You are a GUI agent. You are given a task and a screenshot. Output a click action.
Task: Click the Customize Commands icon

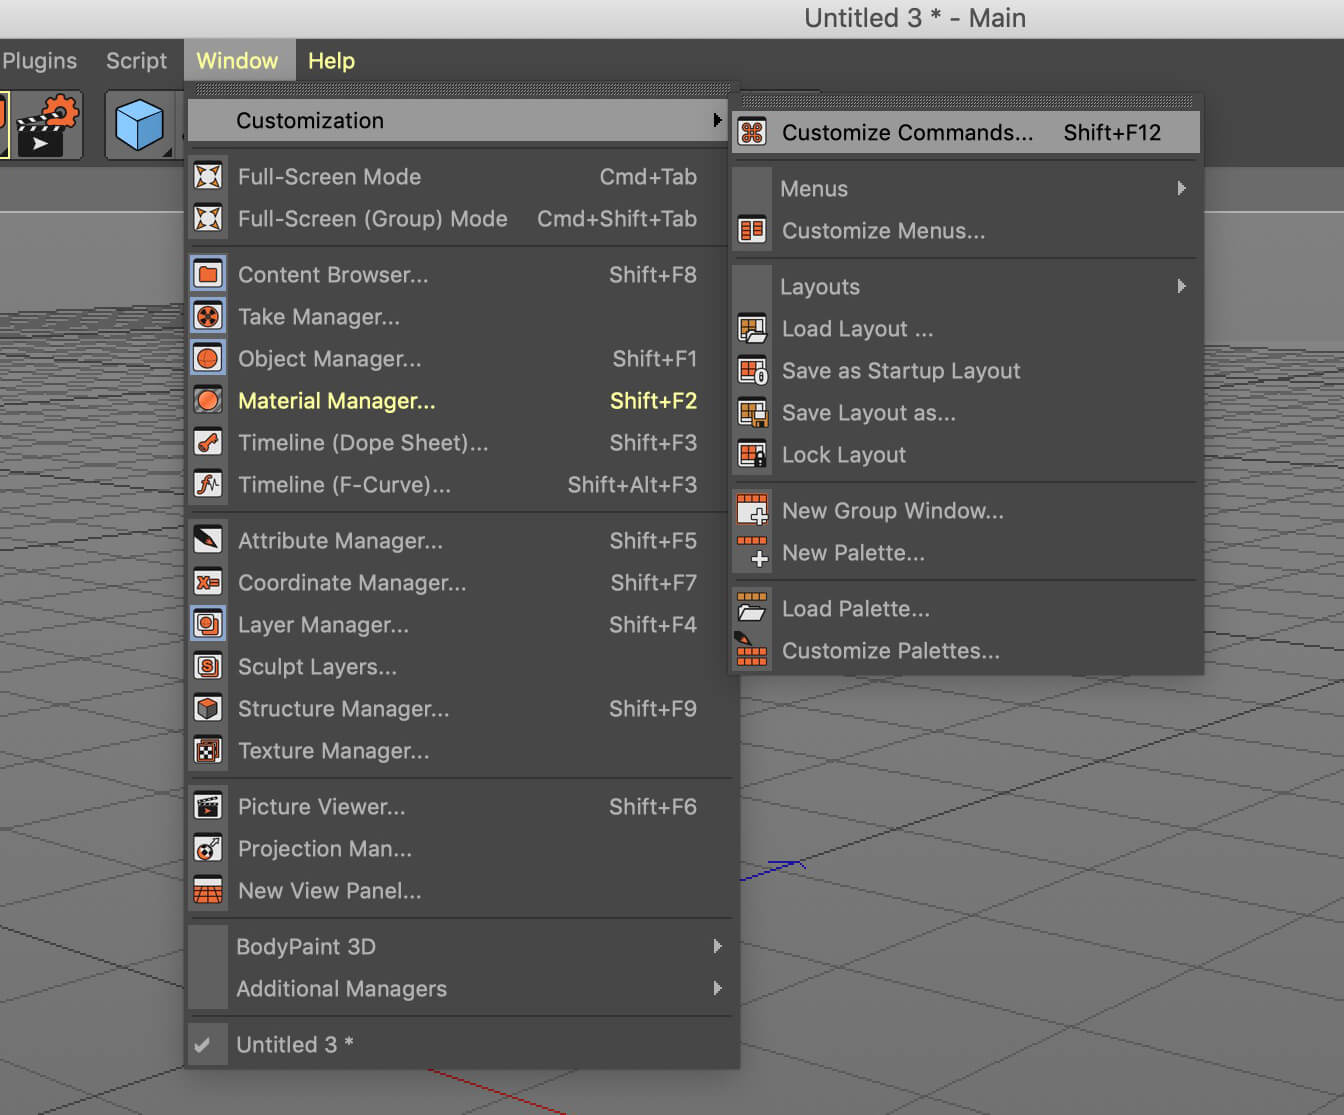tap(752, 133)
